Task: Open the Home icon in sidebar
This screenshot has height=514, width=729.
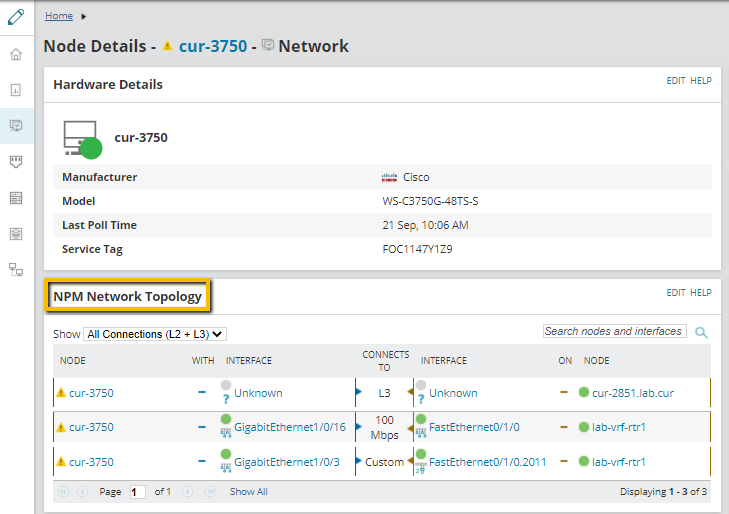Action: (16, 54)
